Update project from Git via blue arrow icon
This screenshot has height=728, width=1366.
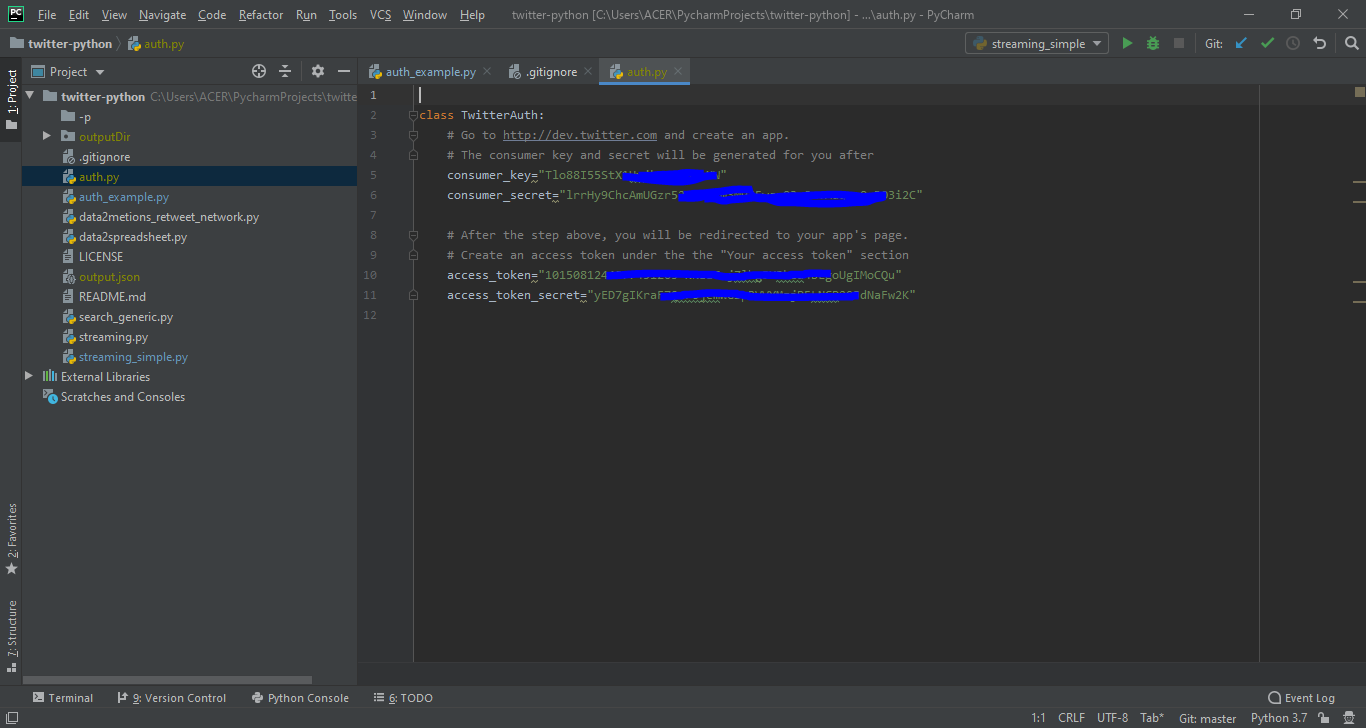coord(1241,43)
